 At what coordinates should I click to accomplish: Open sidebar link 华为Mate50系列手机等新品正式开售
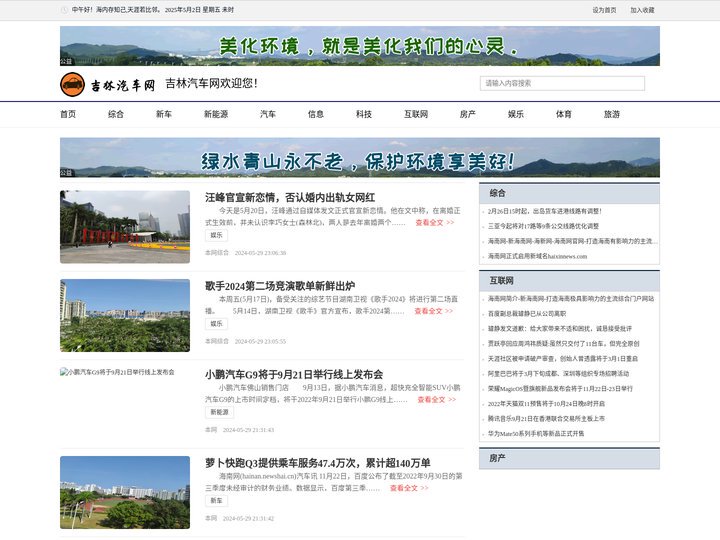coord(536,433)
